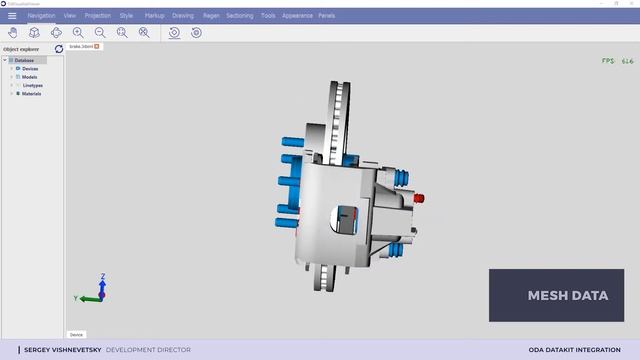Screen dimensions: 640x360
Task: Click the Devices item icon
Action: [x=18, y=69]
